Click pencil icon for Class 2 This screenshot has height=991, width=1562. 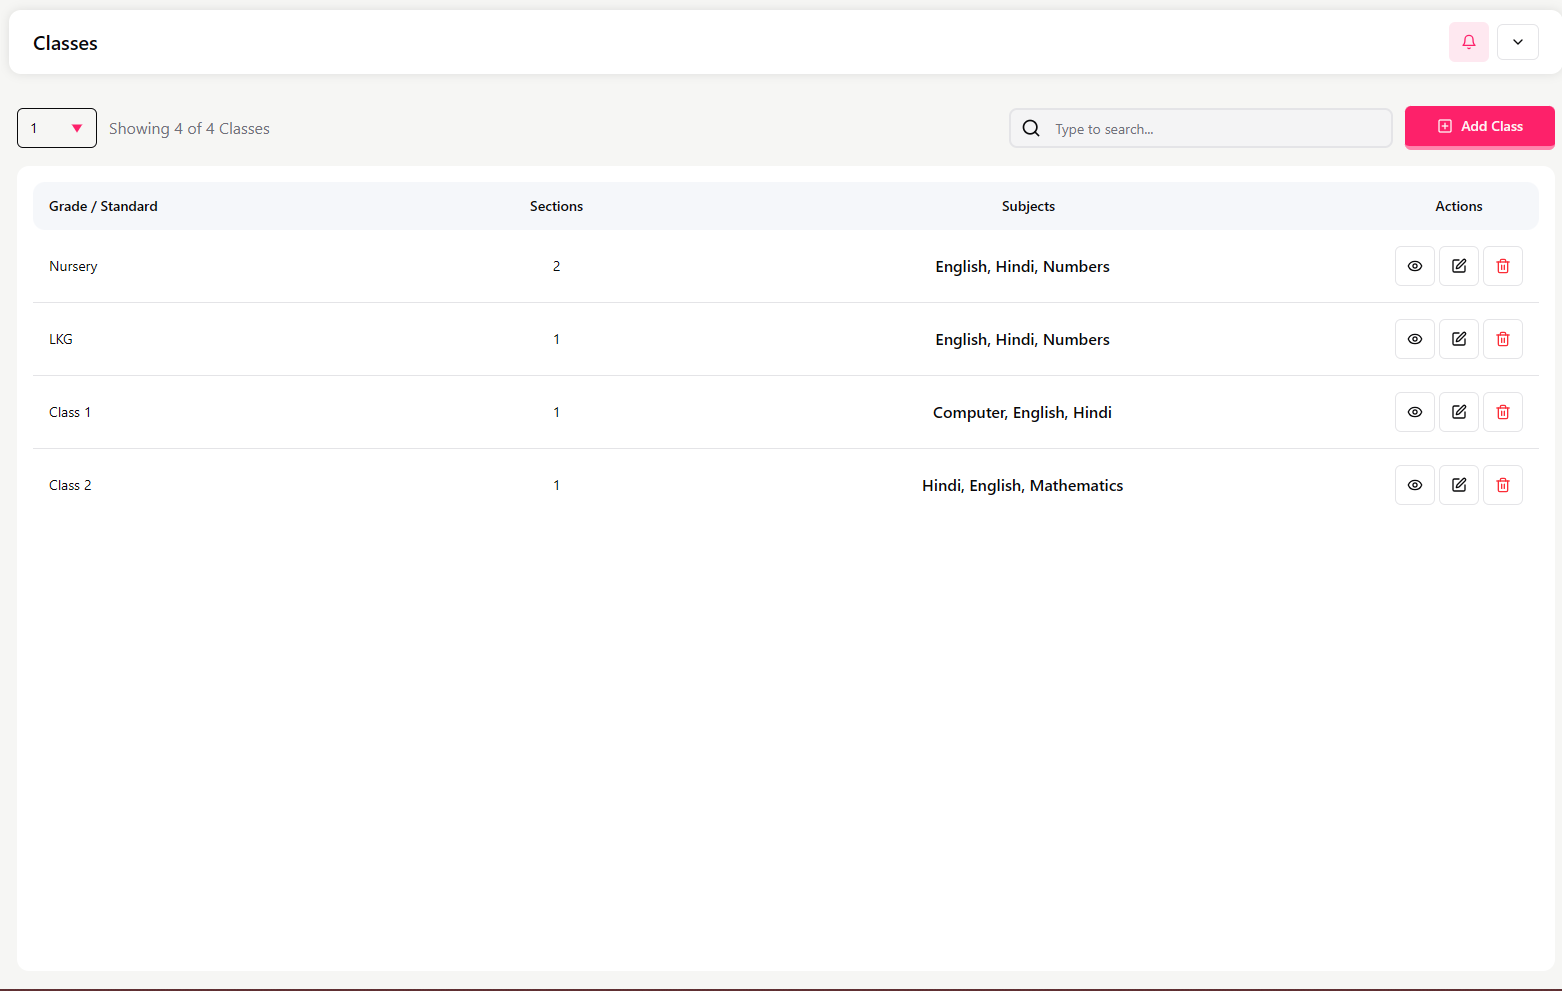(x=1458, y=485)
